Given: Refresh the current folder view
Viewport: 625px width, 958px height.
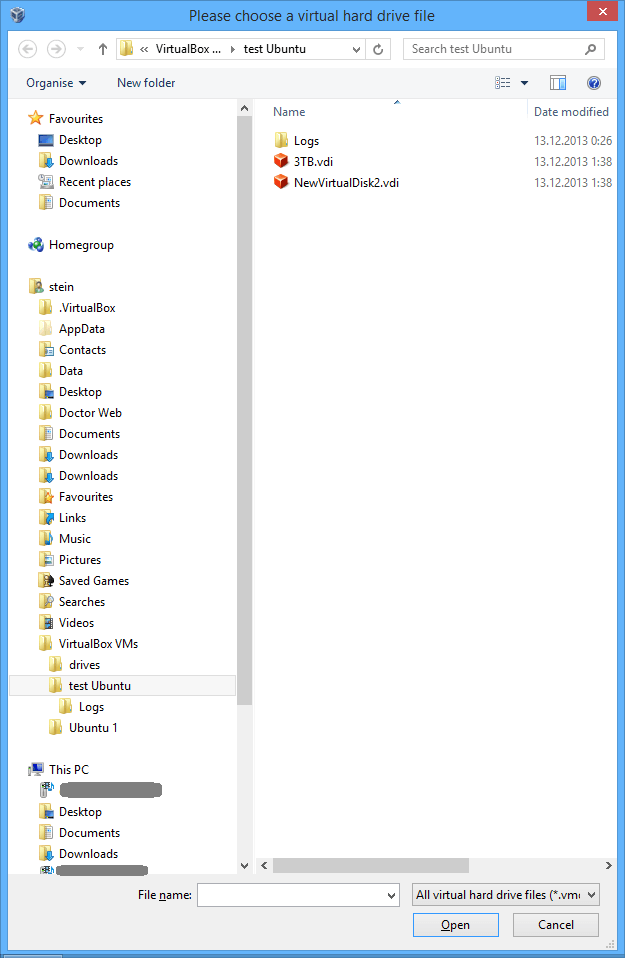Looking at the screenshot, I should (x=379, y=49).
